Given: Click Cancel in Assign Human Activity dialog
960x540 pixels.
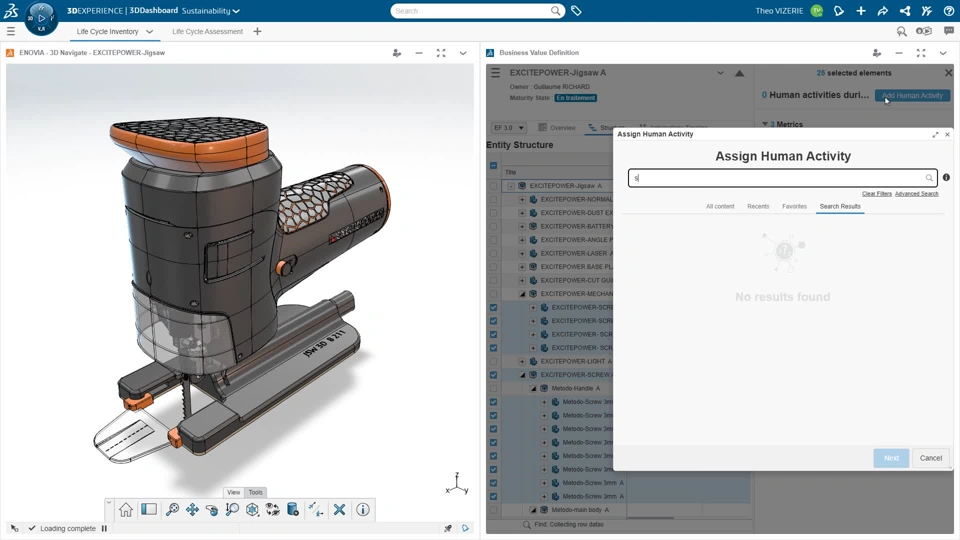Looking at the screenshot, I should [930, 458].
